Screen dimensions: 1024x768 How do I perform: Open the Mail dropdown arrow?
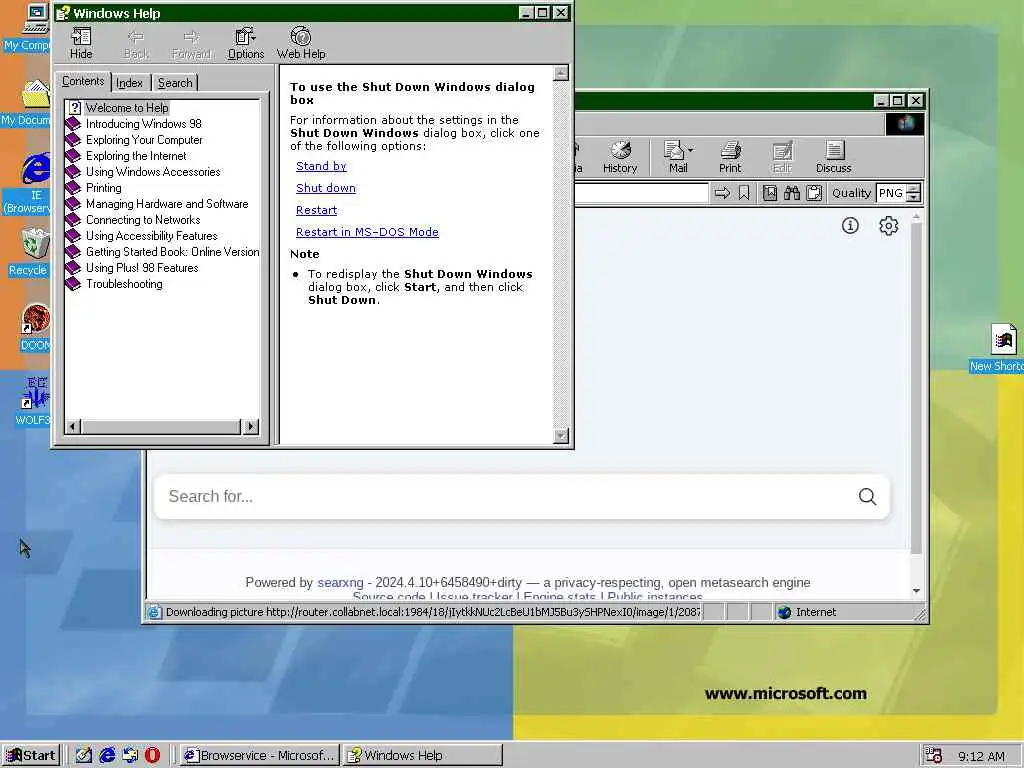point(691,150)
